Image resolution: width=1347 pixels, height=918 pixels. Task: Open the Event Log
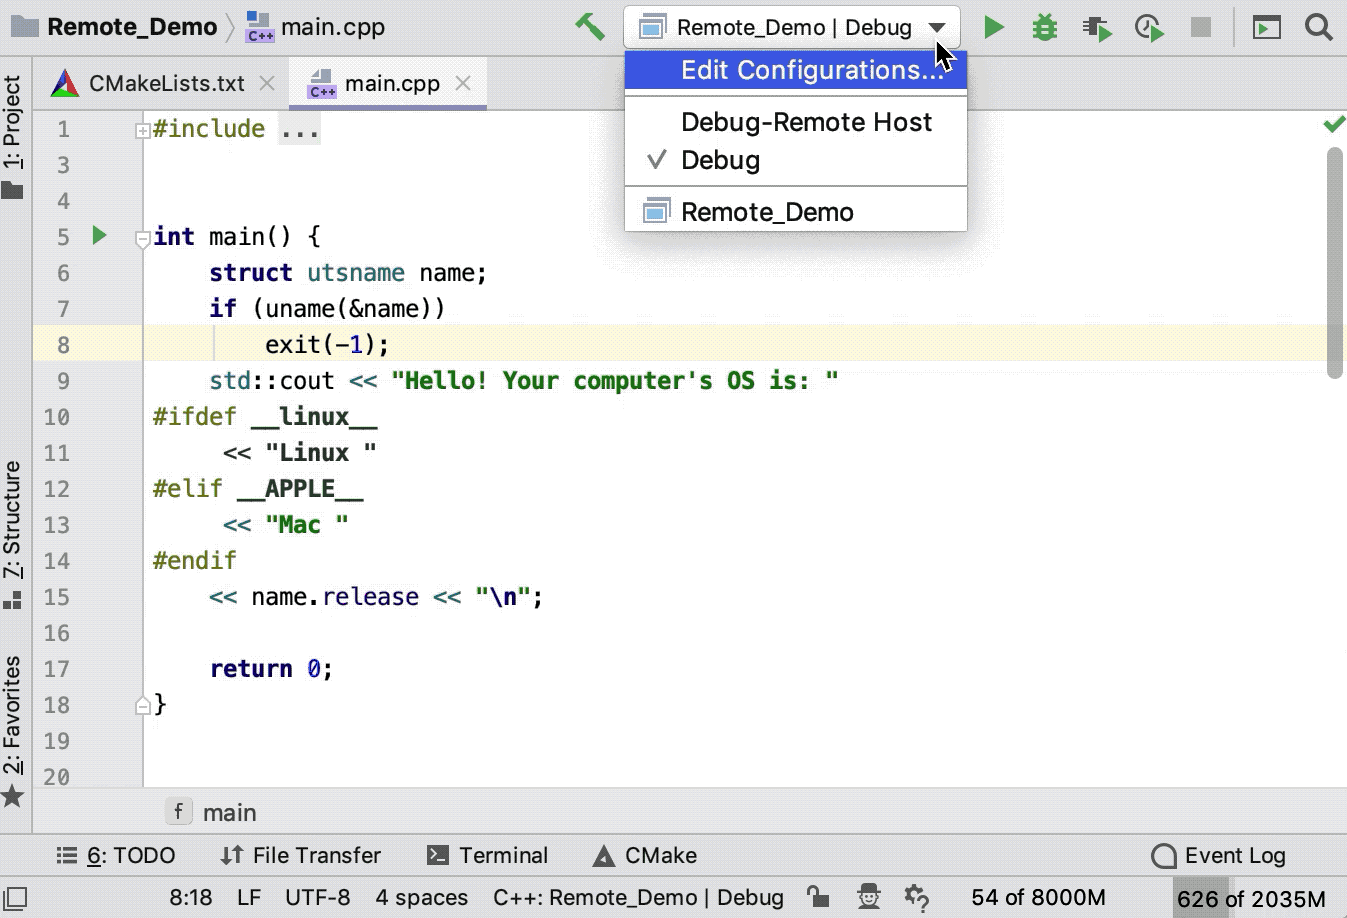1220,855
